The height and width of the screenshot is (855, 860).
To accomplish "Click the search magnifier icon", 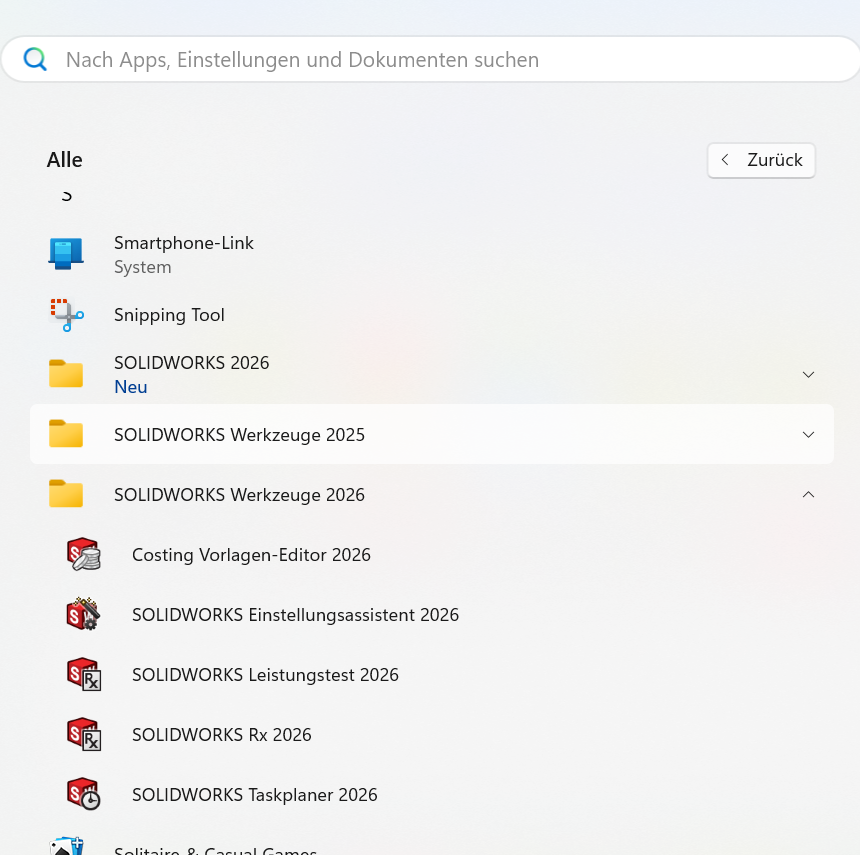I will (35, 59).
